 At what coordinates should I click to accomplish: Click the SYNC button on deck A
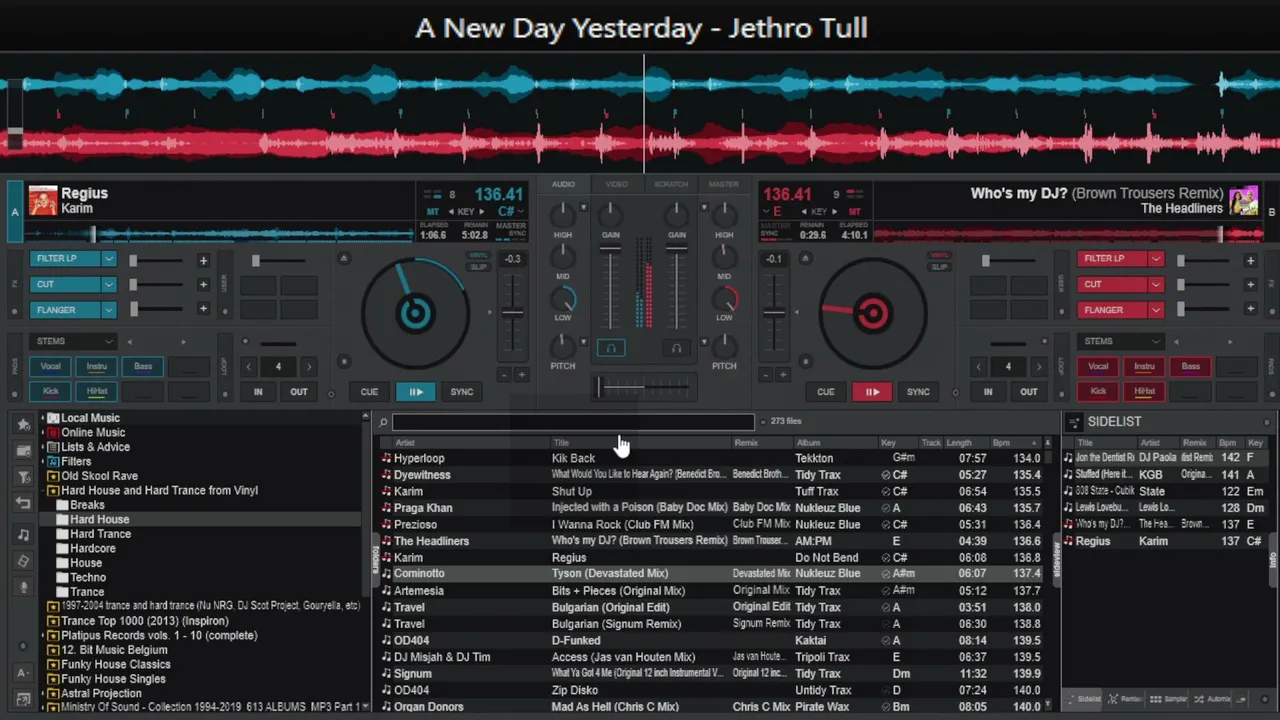click(x=461, y=392)
